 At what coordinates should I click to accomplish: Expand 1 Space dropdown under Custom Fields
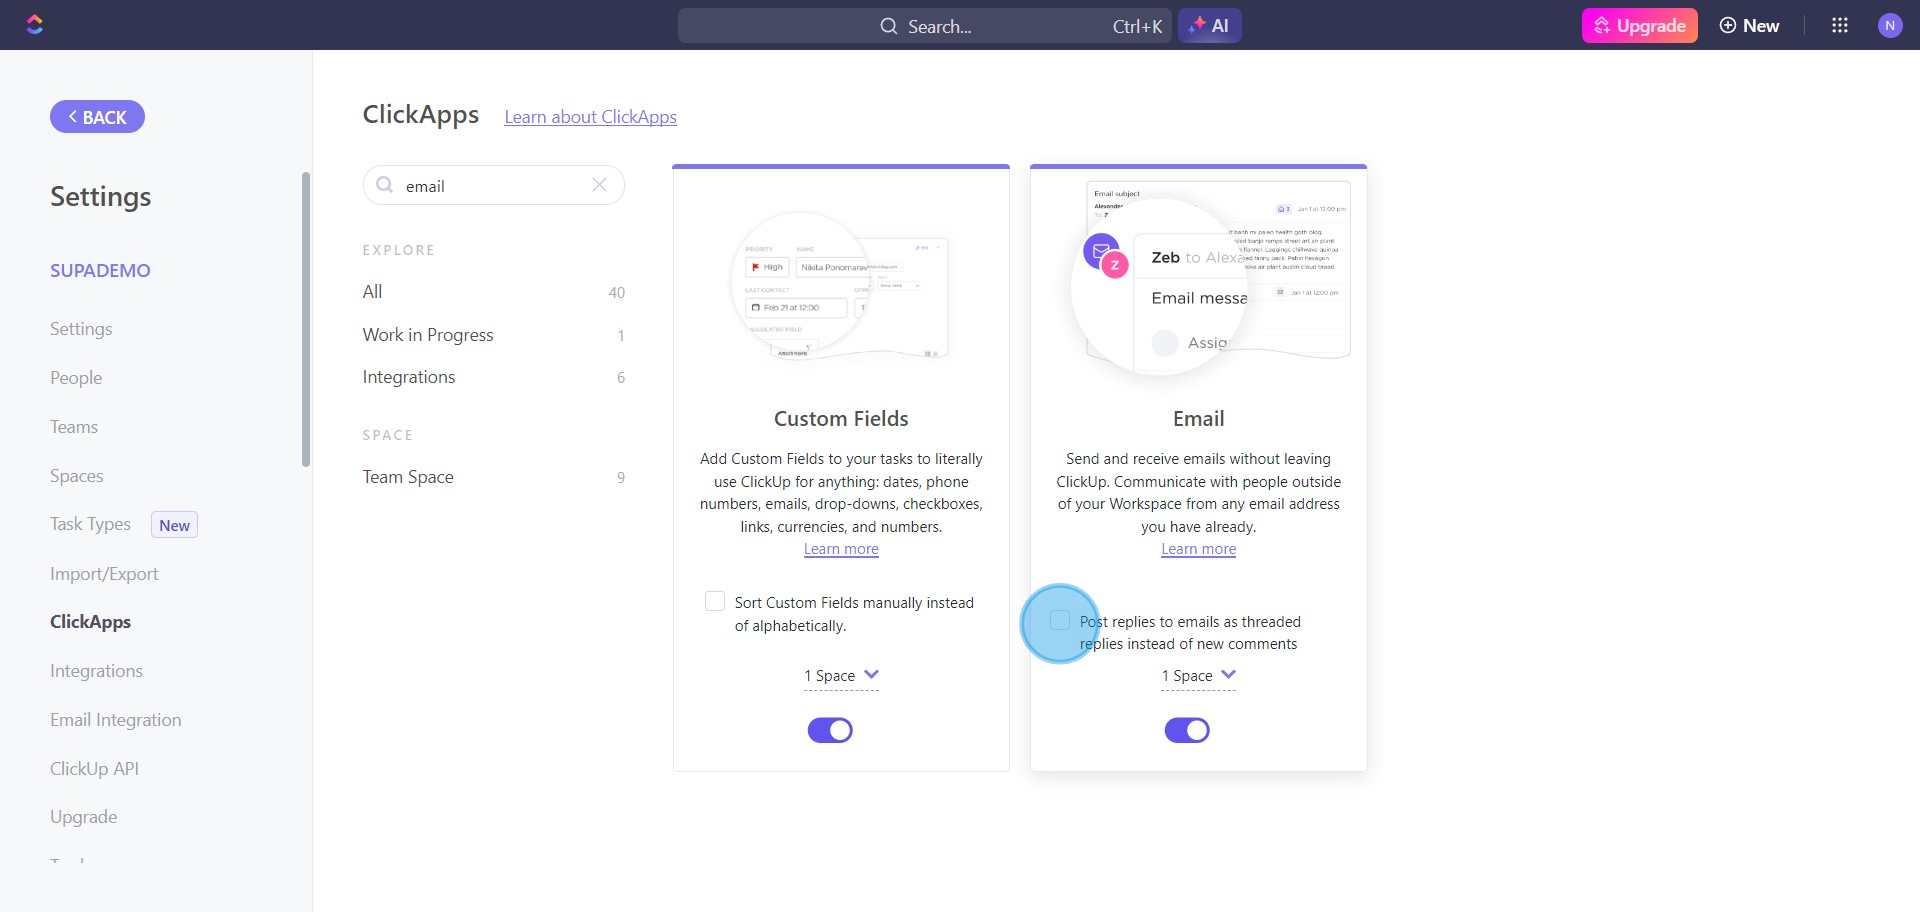coord(841,676)
